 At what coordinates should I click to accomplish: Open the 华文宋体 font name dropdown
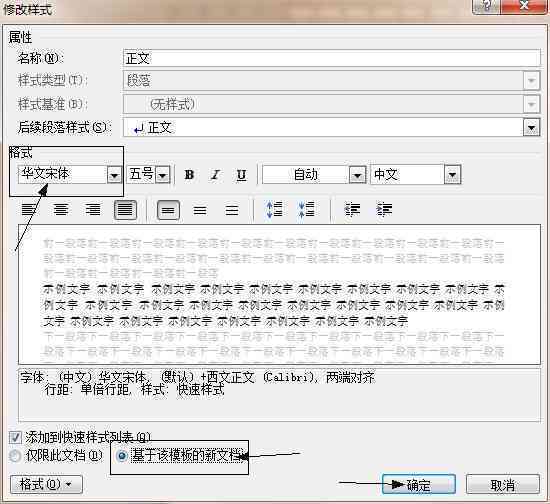point(114,175)
